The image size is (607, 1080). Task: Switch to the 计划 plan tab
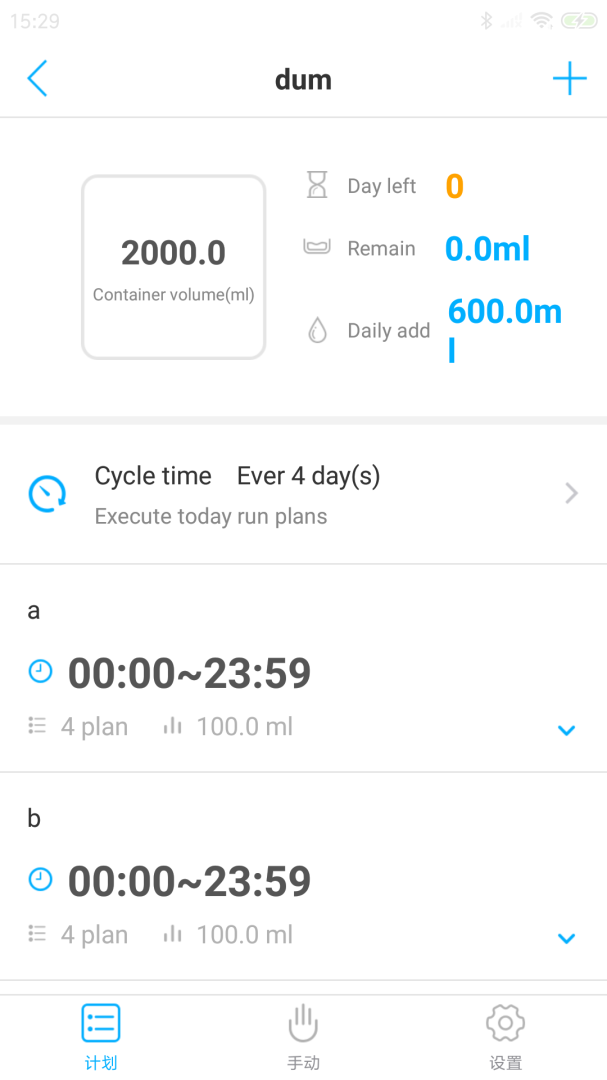[101, 1035]
